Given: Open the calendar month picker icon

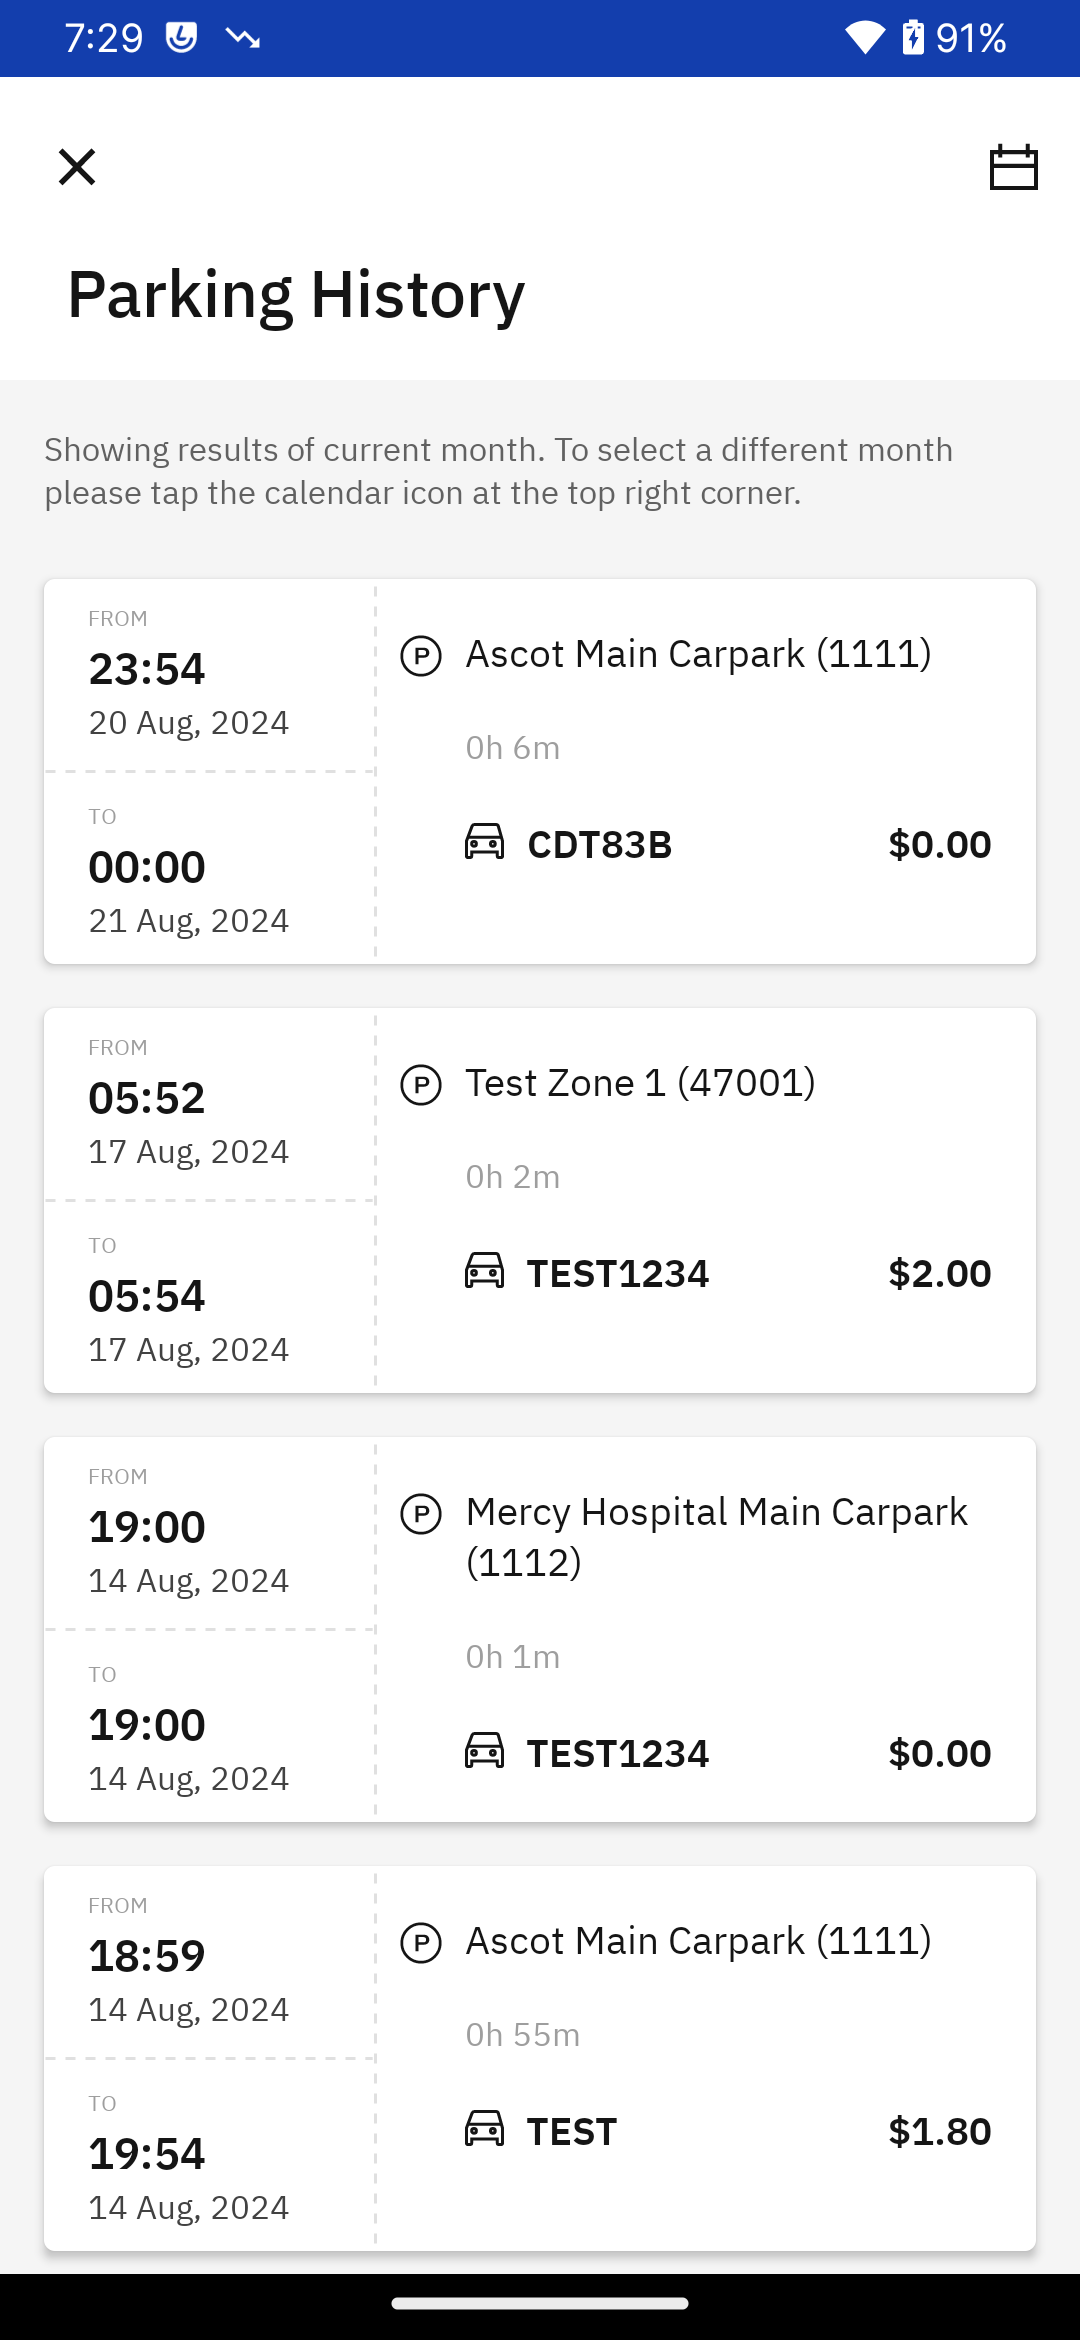Looking at the screenshot, I should 1013,167.
